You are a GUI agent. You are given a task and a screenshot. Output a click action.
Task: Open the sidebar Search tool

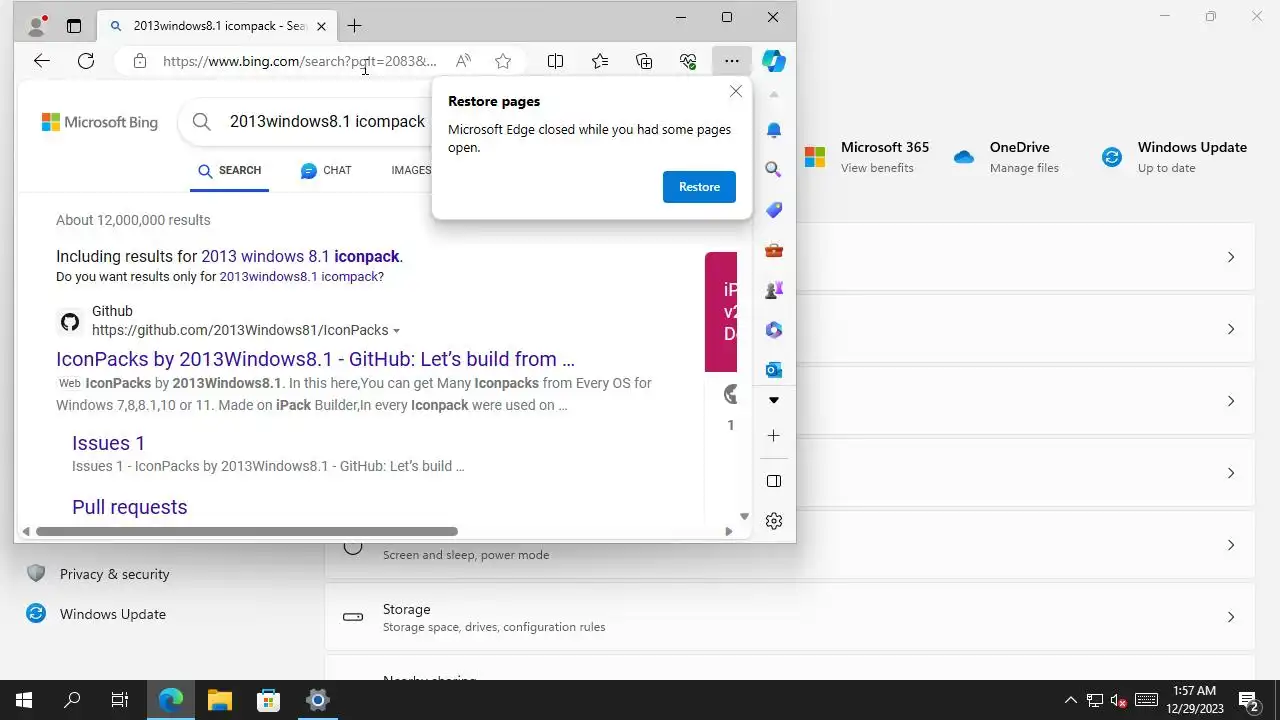(x=774, y=170)
